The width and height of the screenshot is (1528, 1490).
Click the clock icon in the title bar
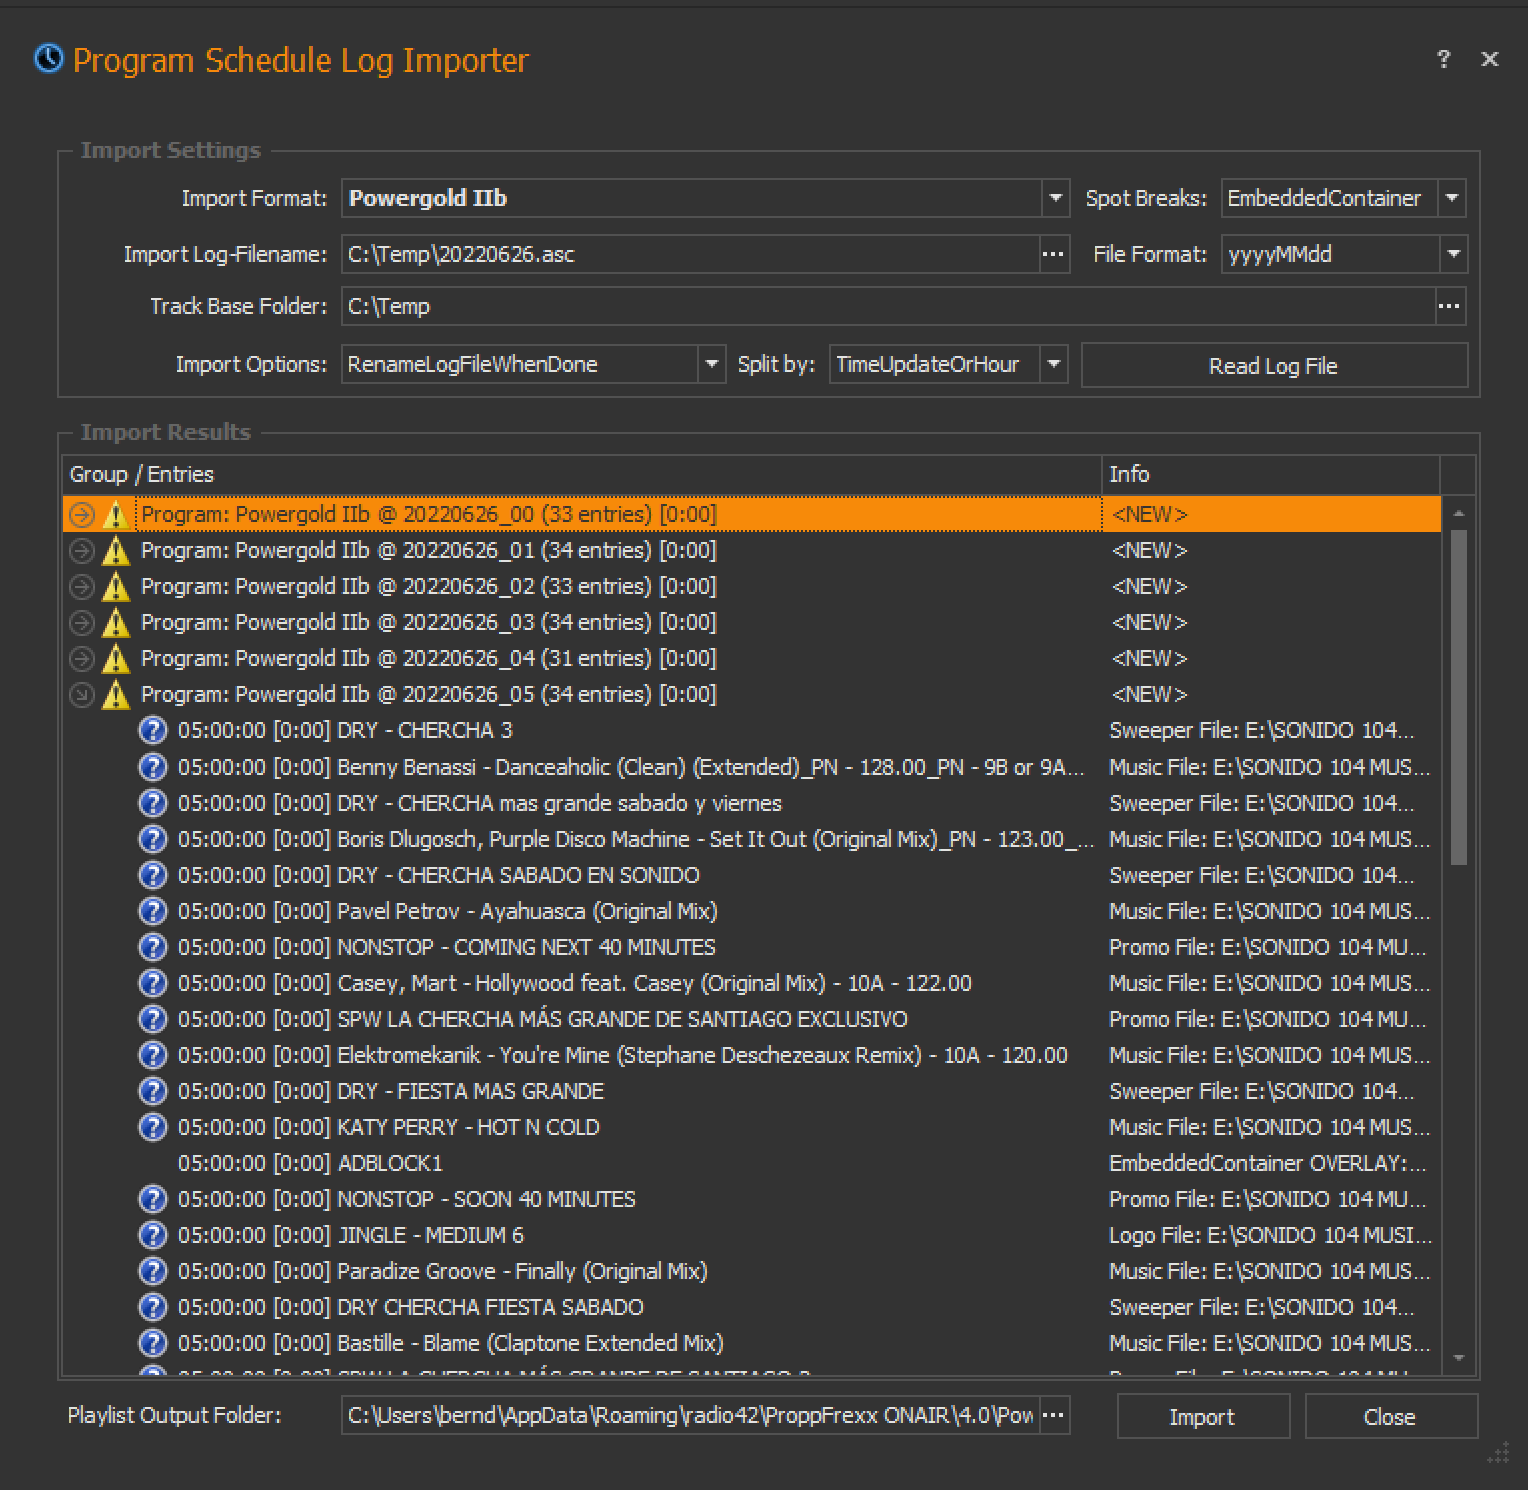coord(48,59)
